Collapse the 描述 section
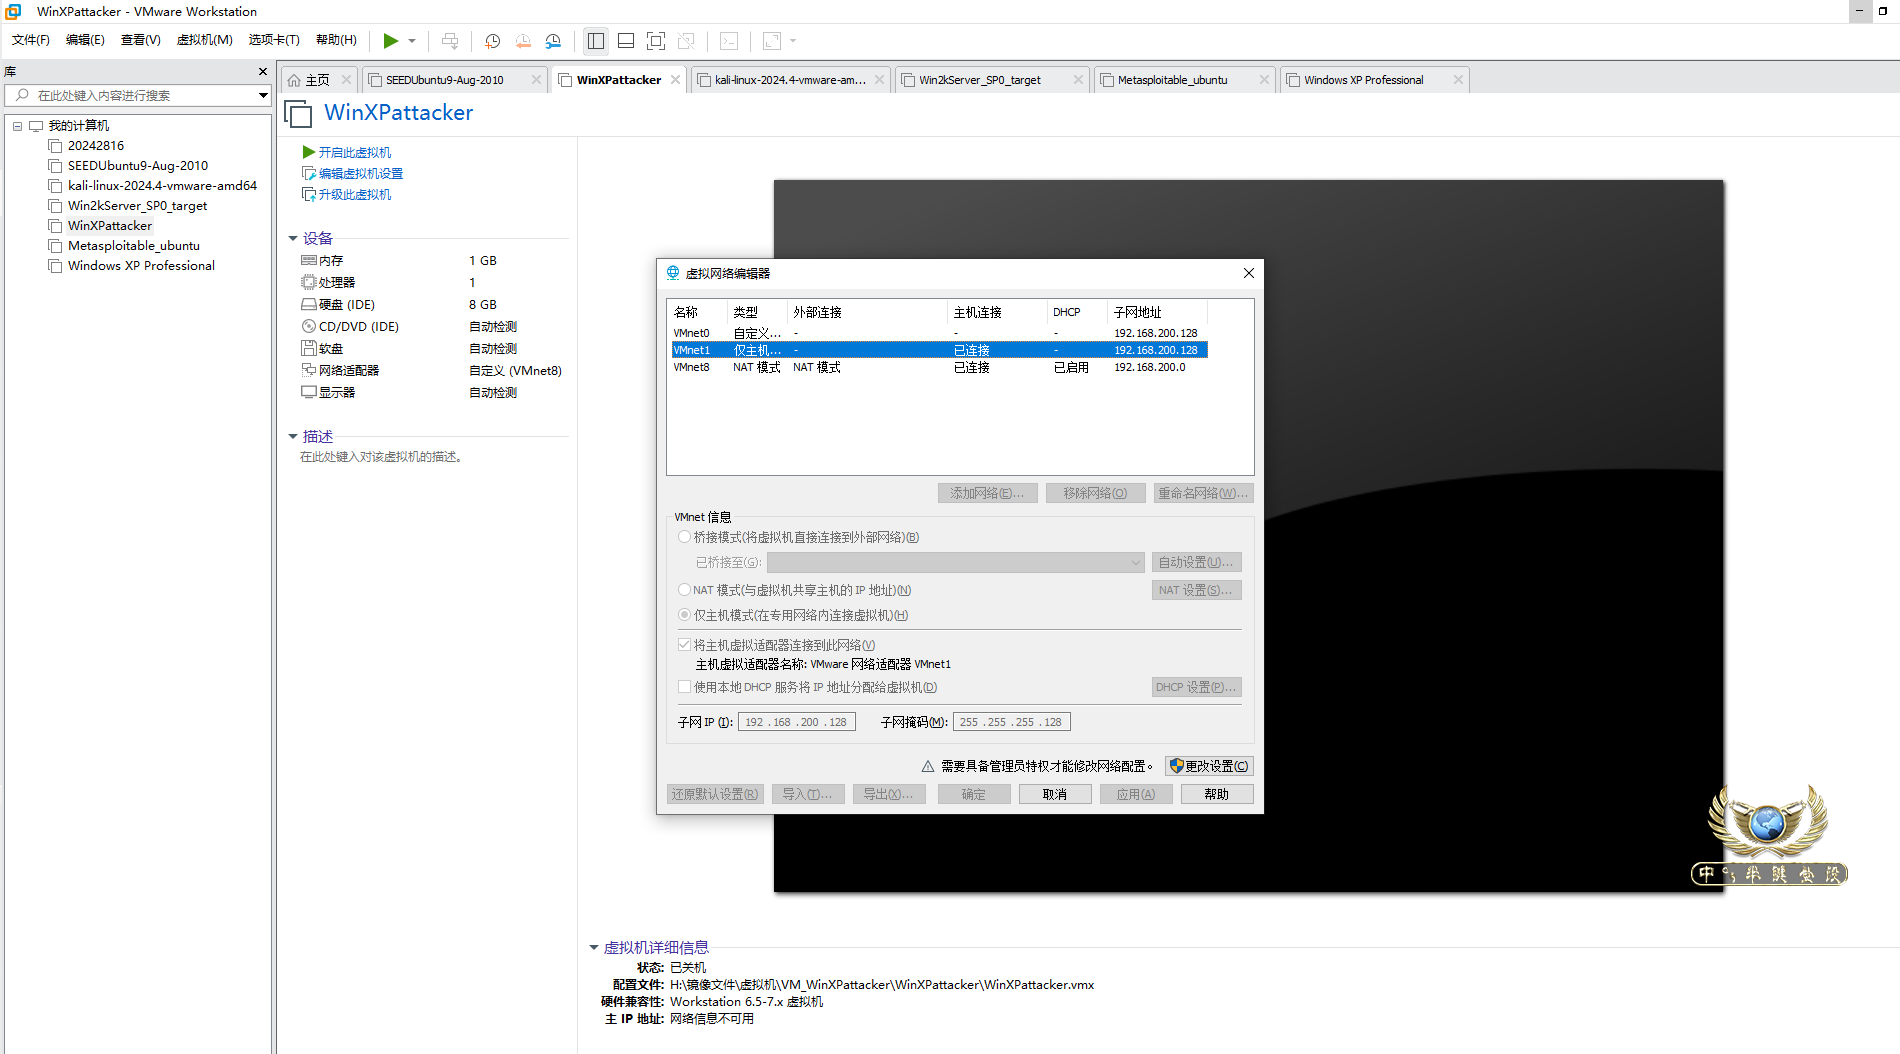Image resolution: width=1900 pixels, height=1054 pixels. (293, 437)
